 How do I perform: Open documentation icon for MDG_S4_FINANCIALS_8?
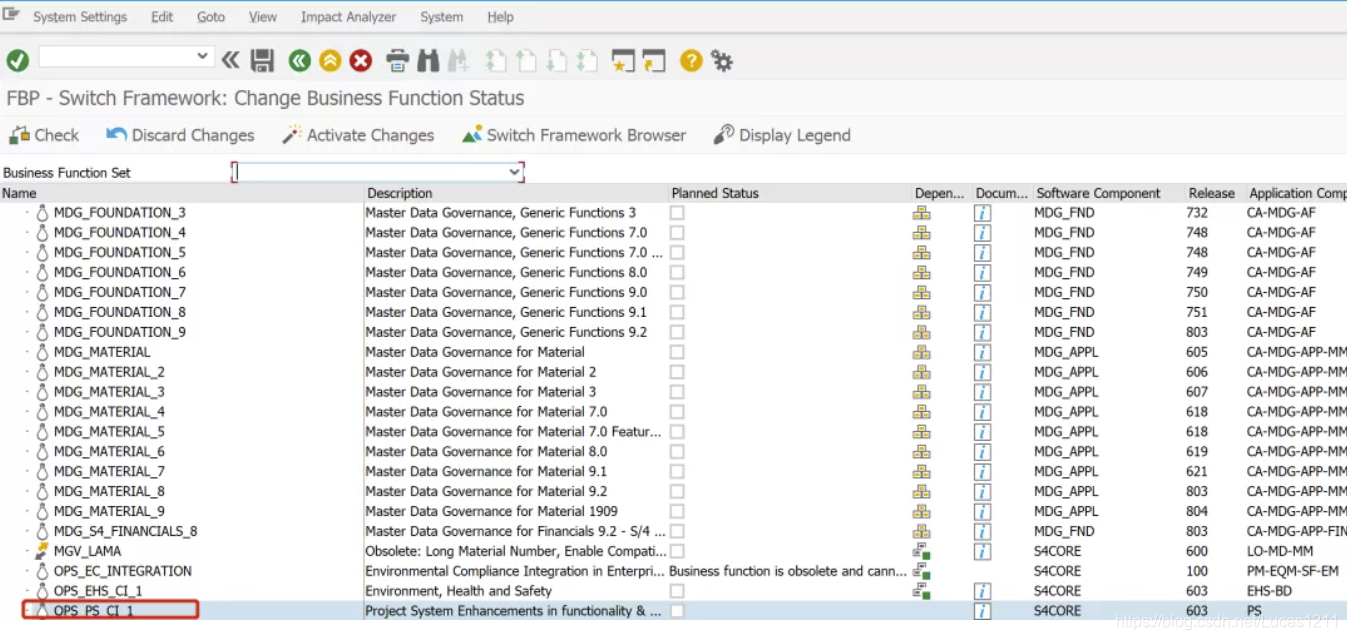pyautogui.click(x=983, y=531)
